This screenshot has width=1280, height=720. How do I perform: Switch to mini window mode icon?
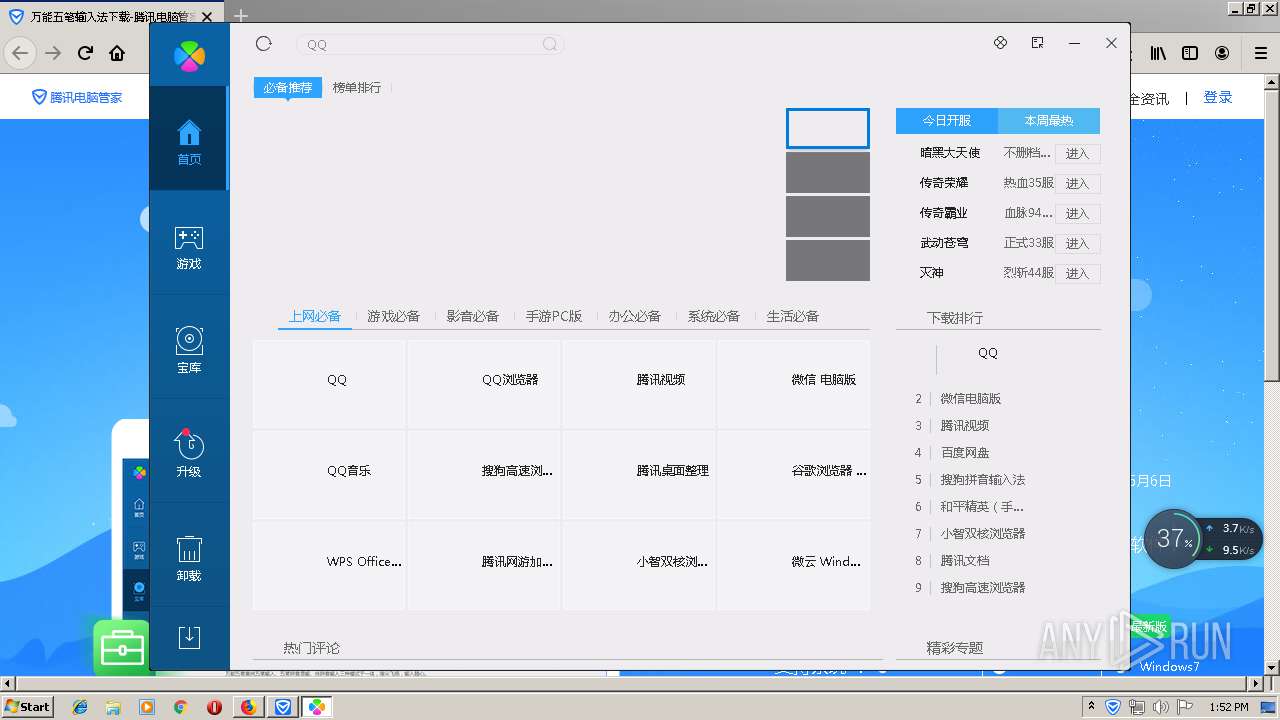pyautogui.click(x=1037, y=43)
